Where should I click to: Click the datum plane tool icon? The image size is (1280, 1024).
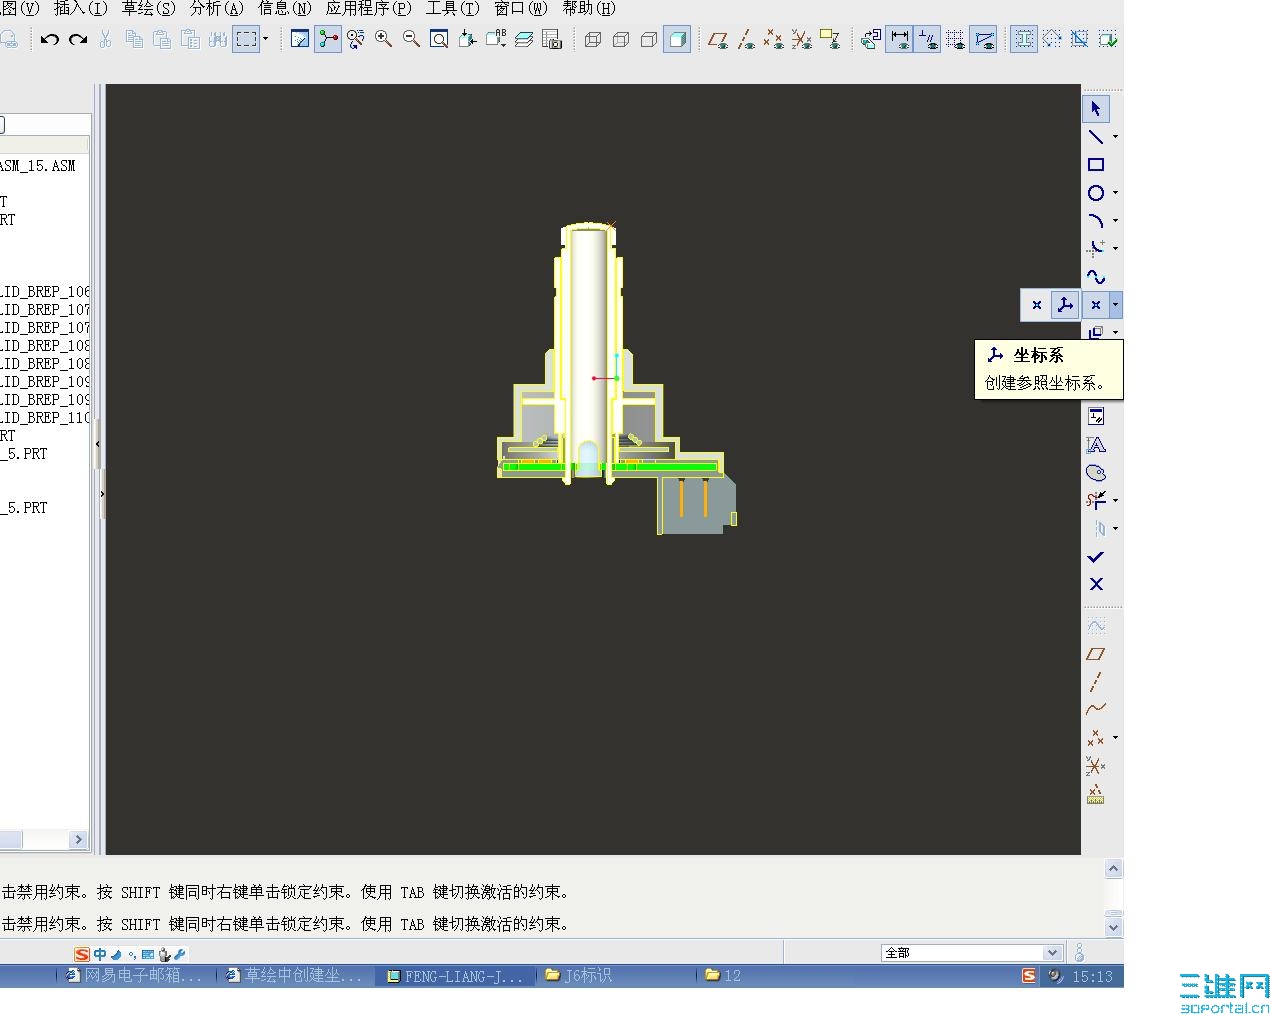(x=1096, y=654)
